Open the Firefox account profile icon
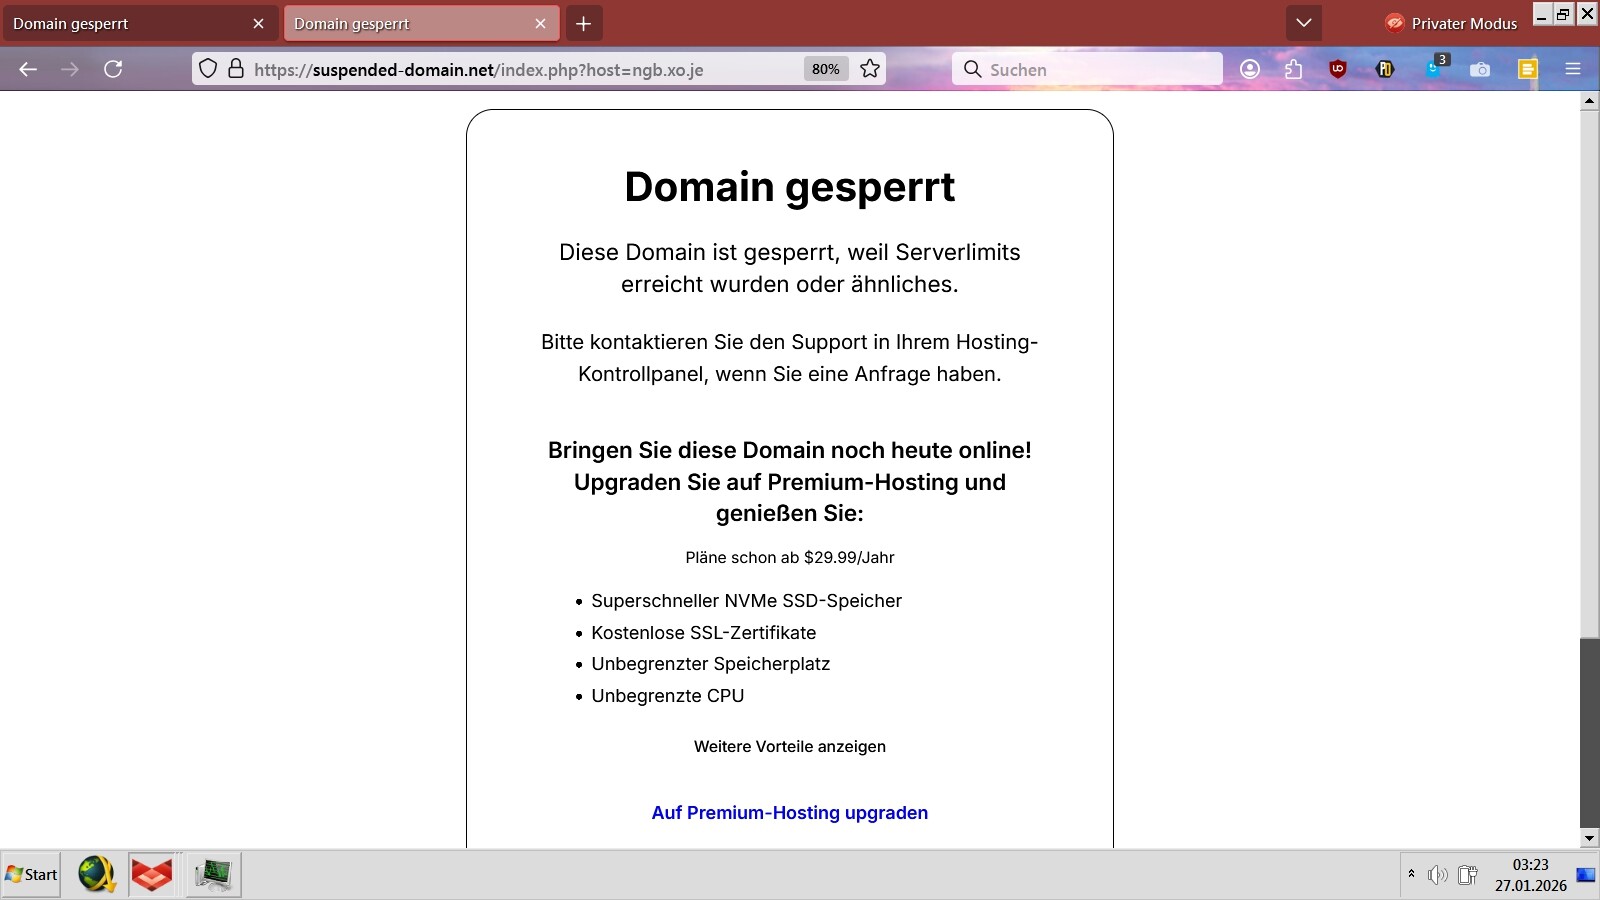Viewport: 1600px width, 900px height. pyautogui.click(x=1249, y=69)
